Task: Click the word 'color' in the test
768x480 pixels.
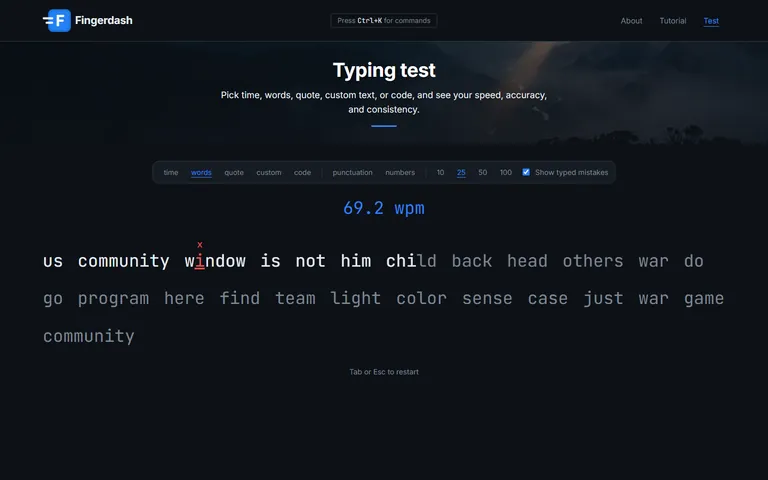Action: coord(422,299)
